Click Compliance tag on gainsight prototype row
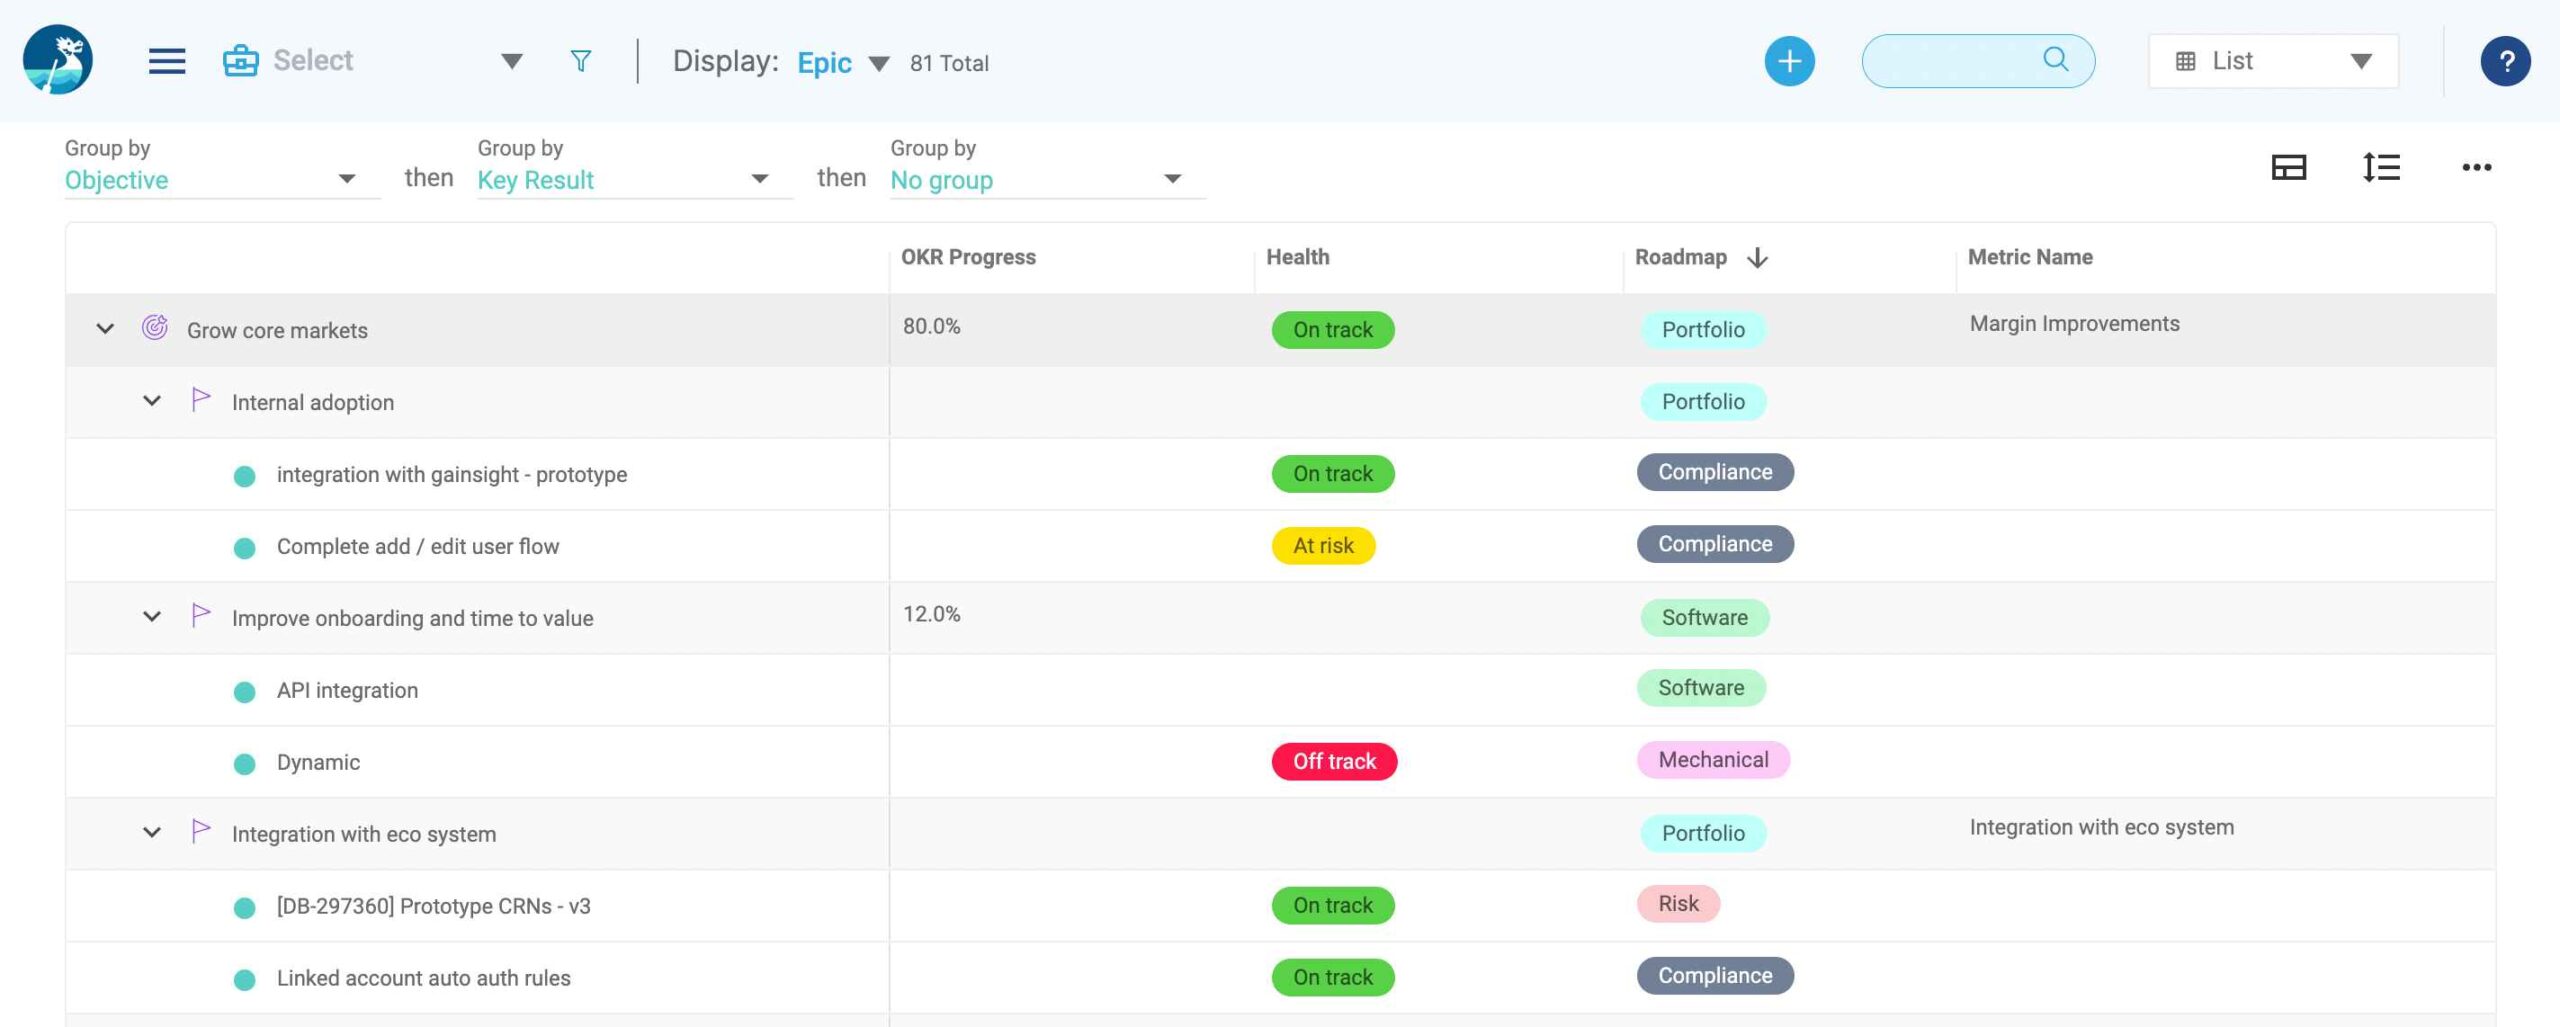This screenshot has height=1027, width=2560. tap(1715, 472)
